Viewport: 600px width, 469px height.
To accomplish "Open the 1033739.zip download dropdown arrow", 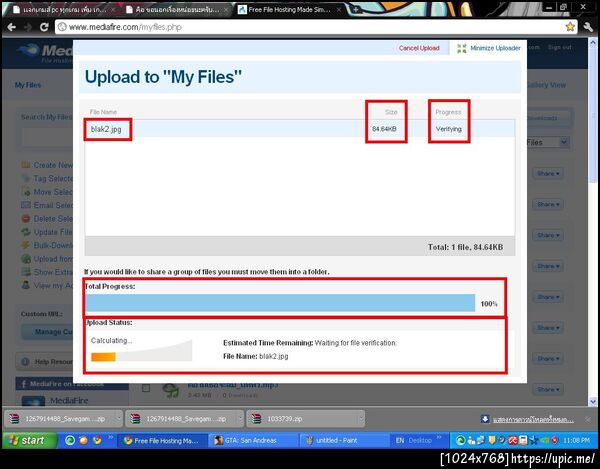I will pyautogui.click(x=360, y=419).
